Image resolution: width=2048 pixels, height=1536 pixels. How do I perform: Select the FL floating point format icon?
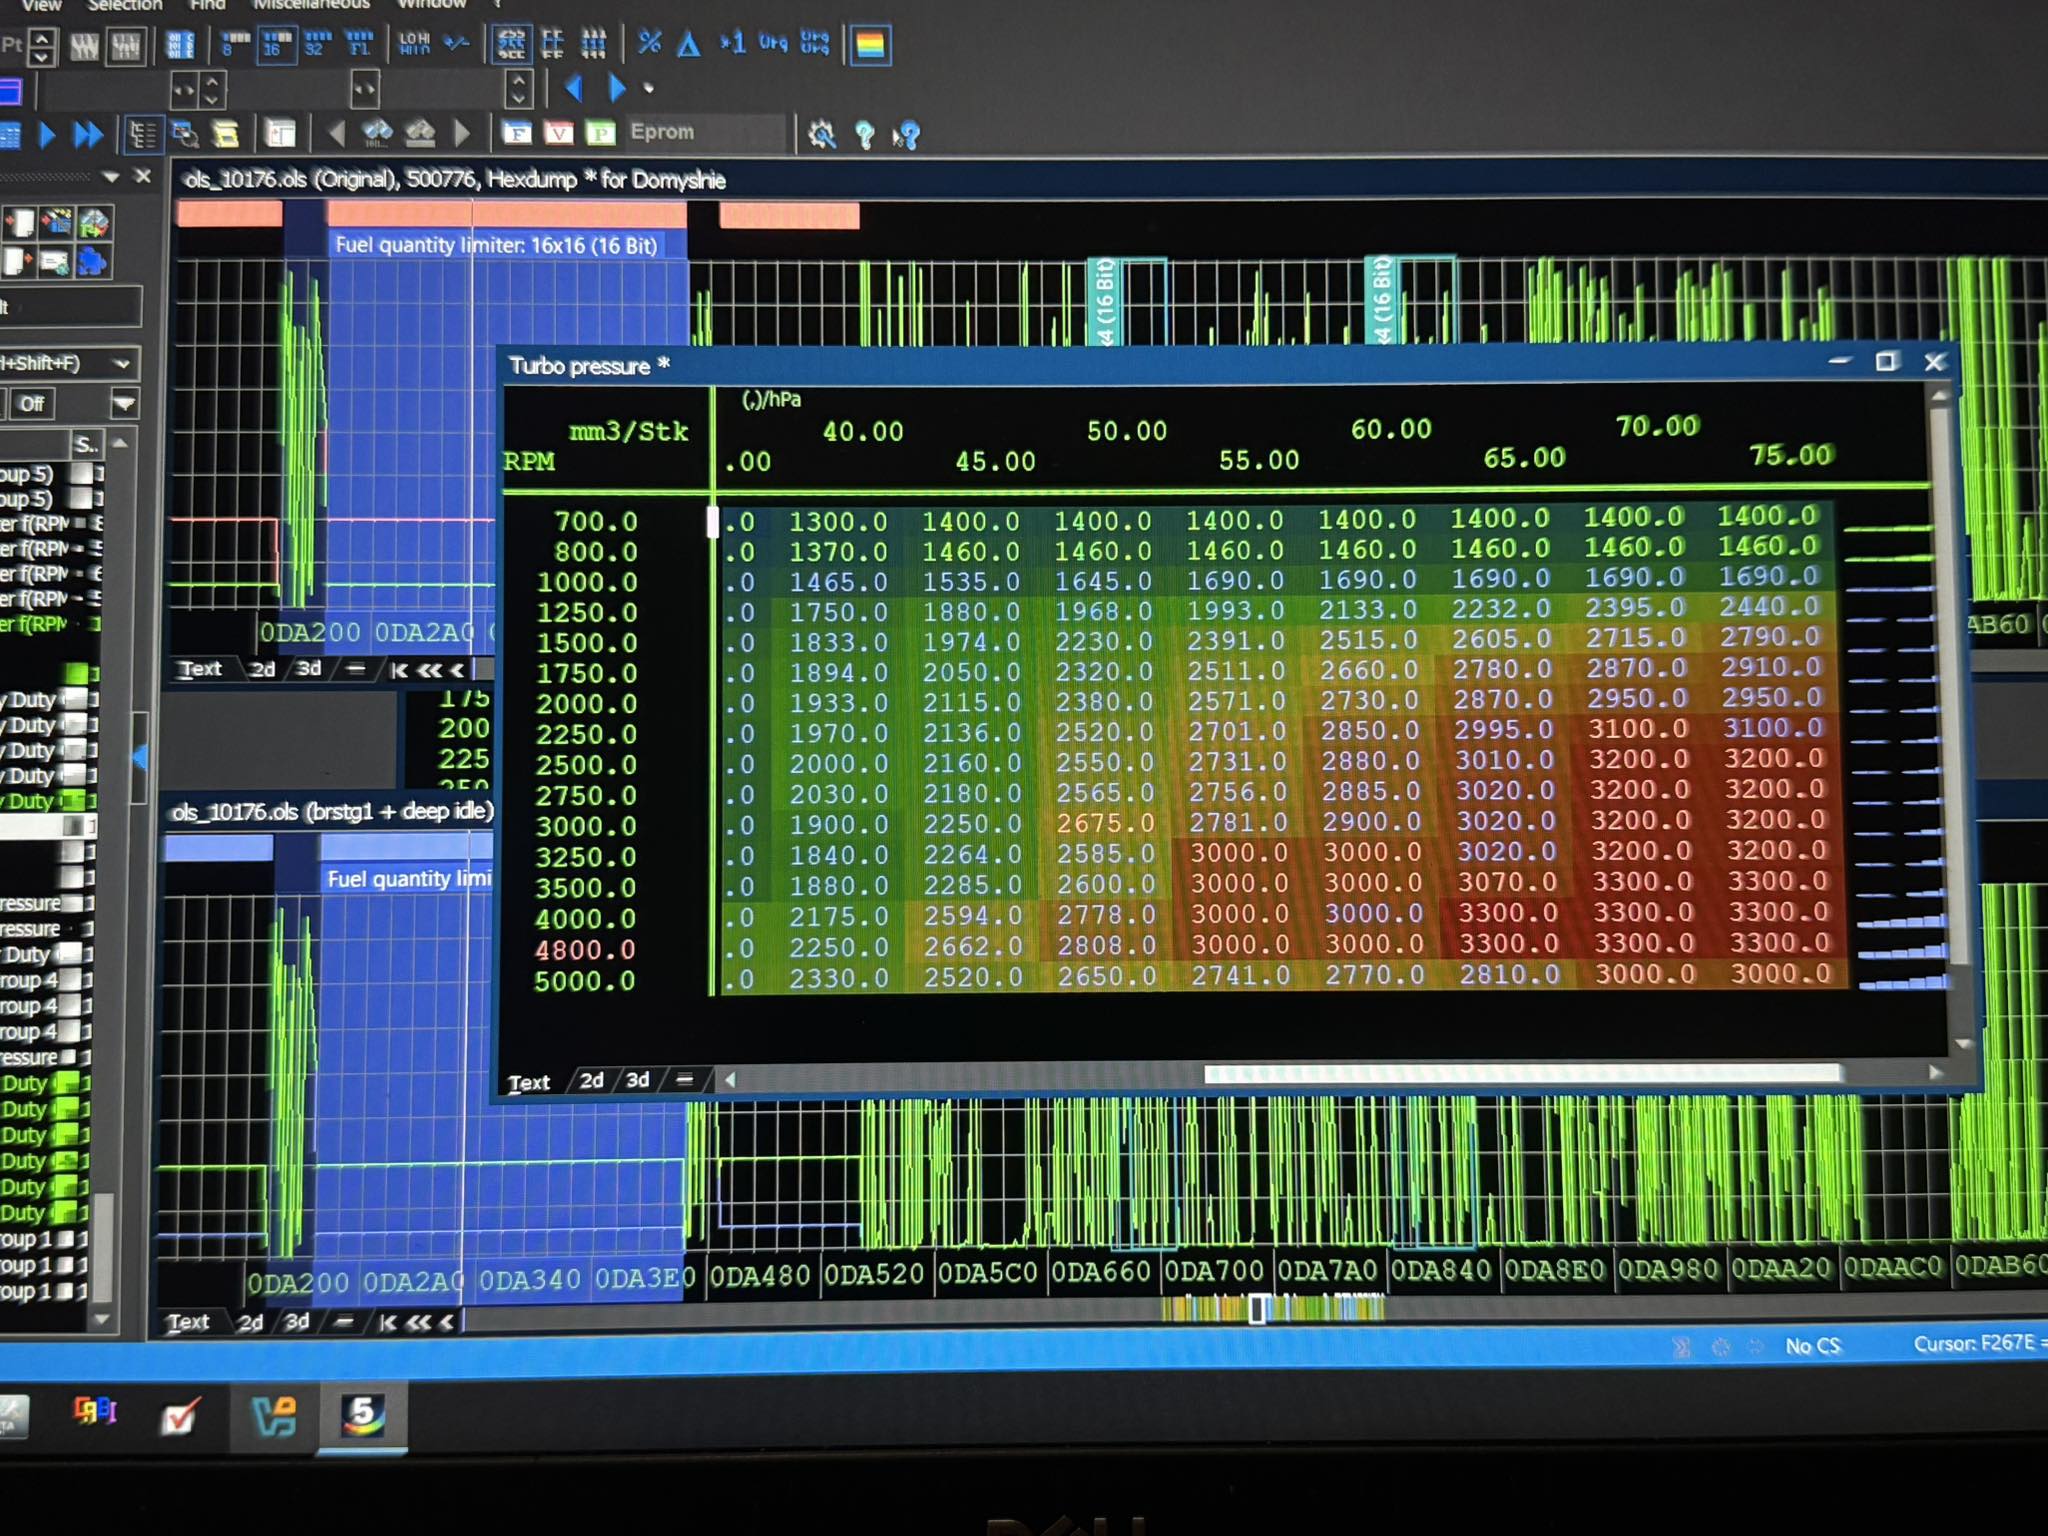(x=358, y=43)
